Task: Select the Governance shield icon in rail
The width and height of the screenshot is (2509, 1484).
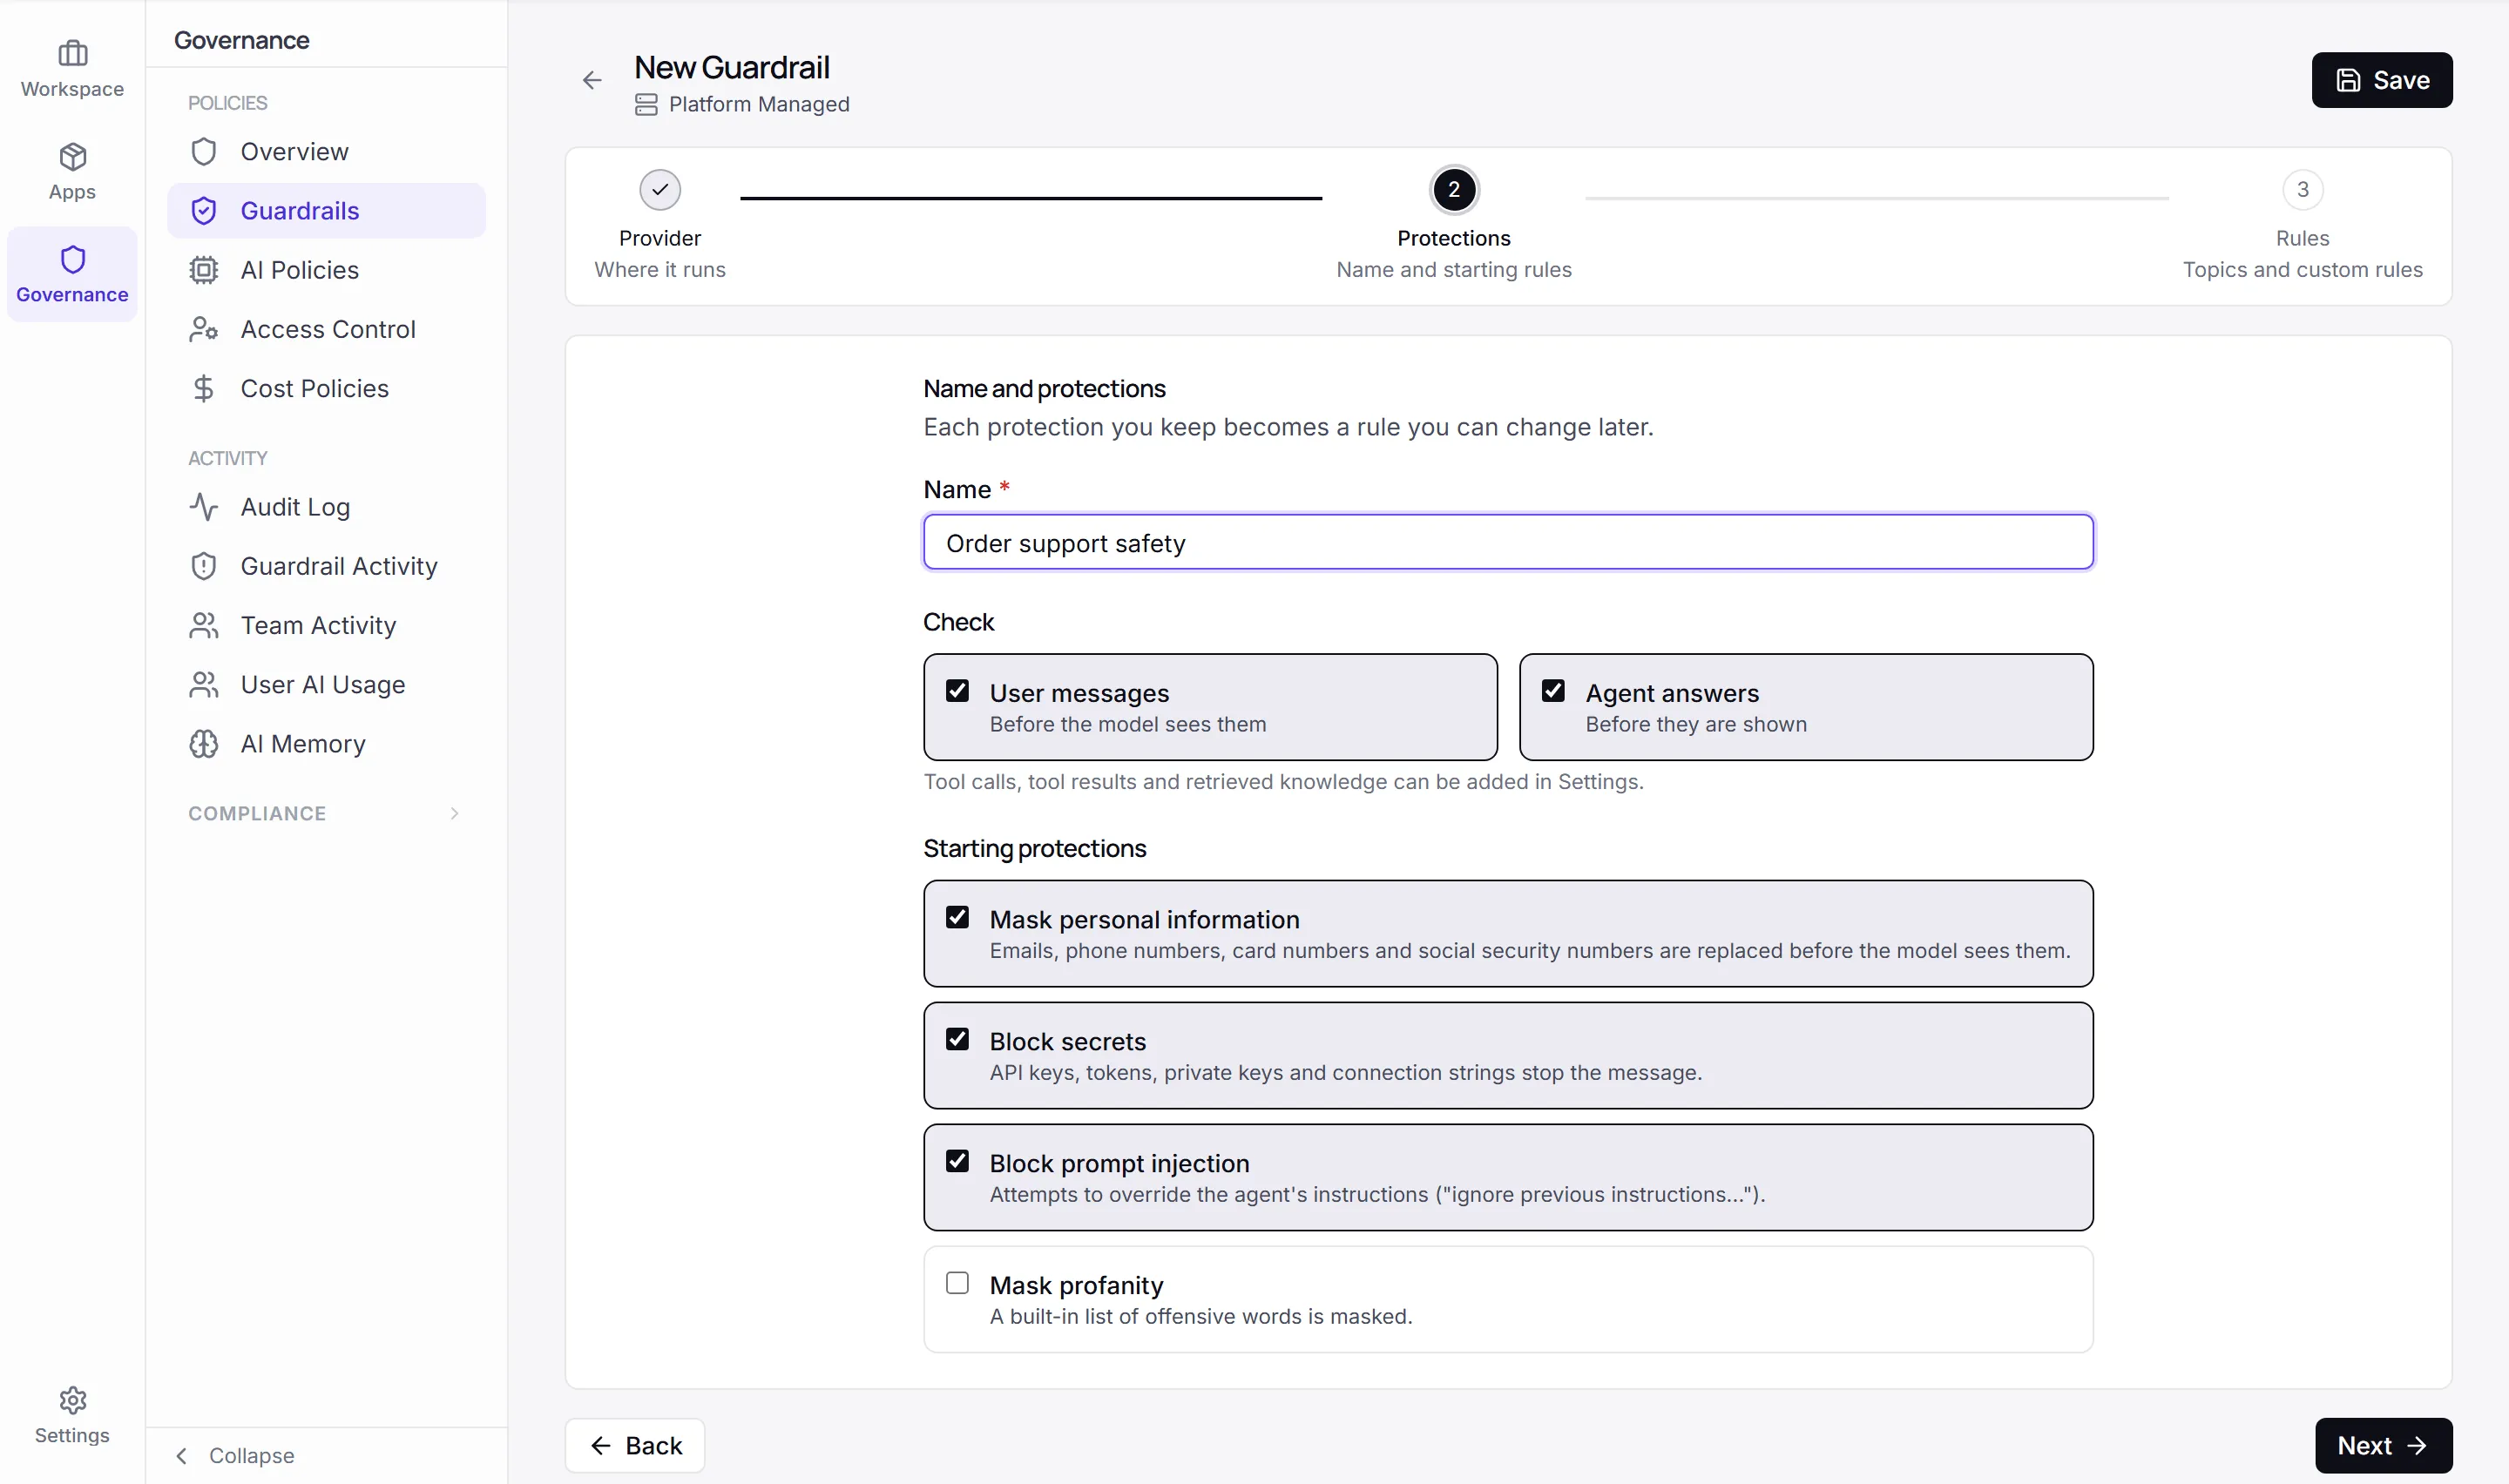Action: [x=72, y=260]
